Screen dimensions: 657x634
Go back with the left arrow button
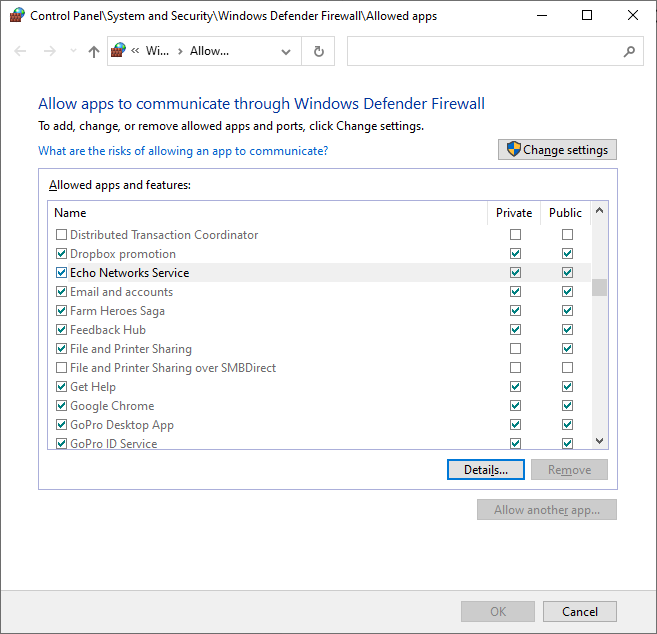(x=20, y=51)
